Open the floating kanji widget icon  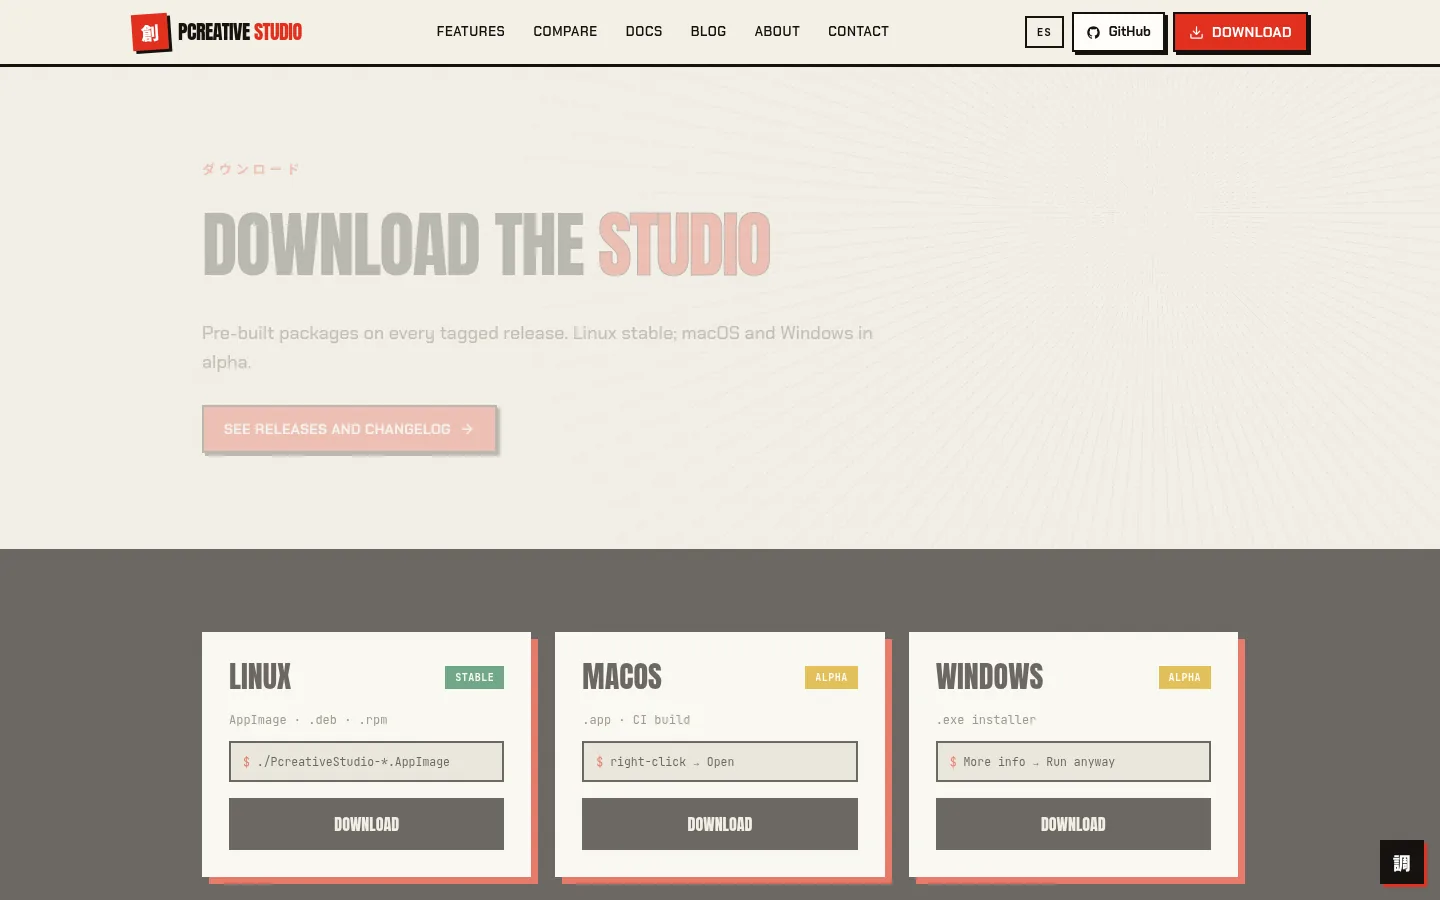pyautogui.click(x=1402, y=862)
